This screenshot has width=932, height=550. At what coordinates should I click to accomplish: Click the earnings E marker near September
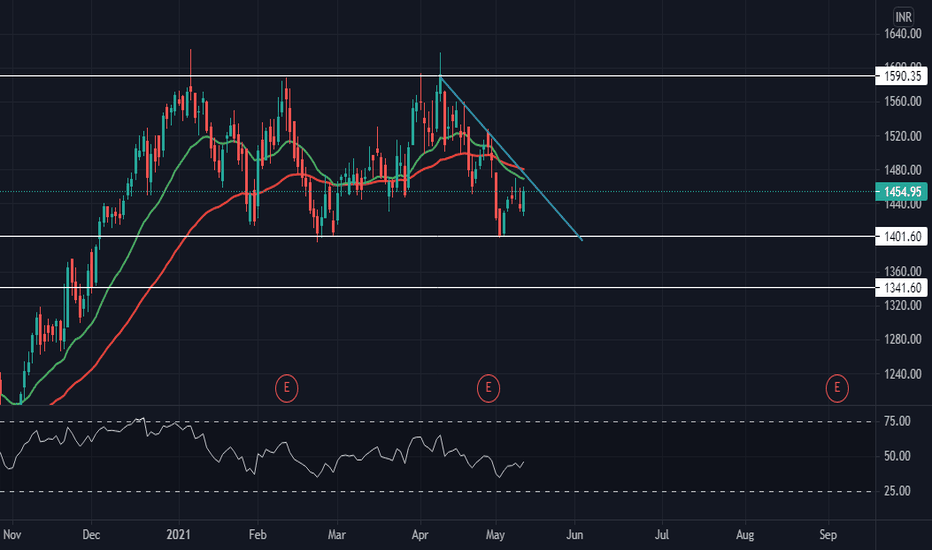[837, 388]
